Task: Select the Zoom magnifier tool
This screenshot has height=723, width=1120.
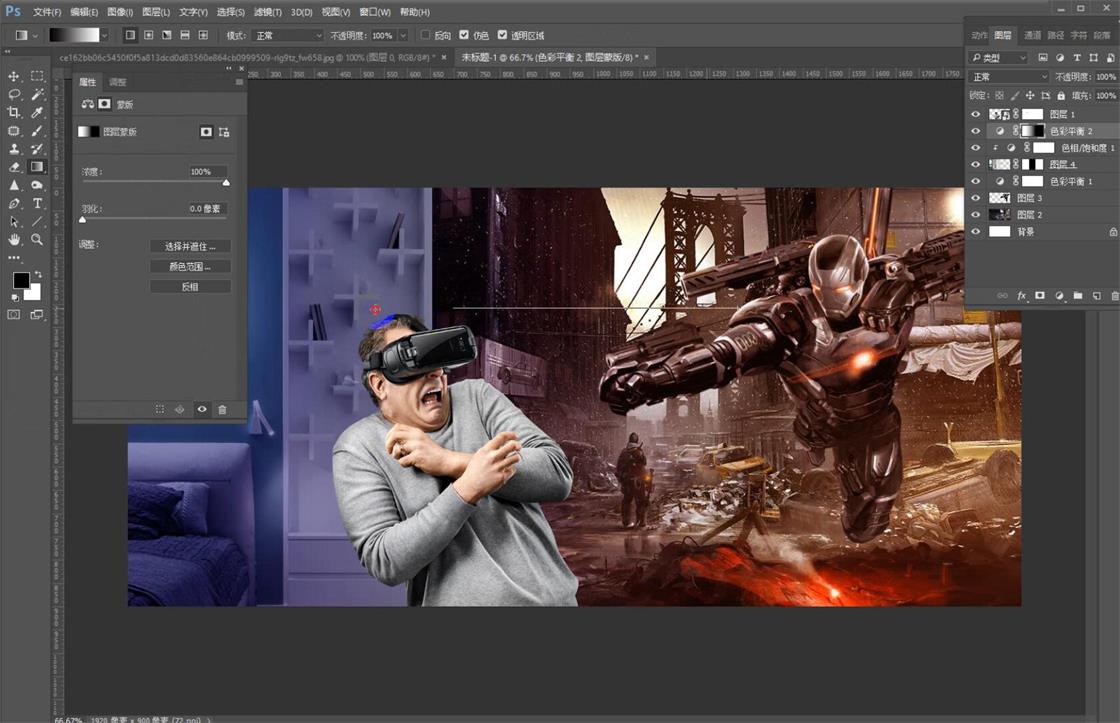Action: pos(37,240)
